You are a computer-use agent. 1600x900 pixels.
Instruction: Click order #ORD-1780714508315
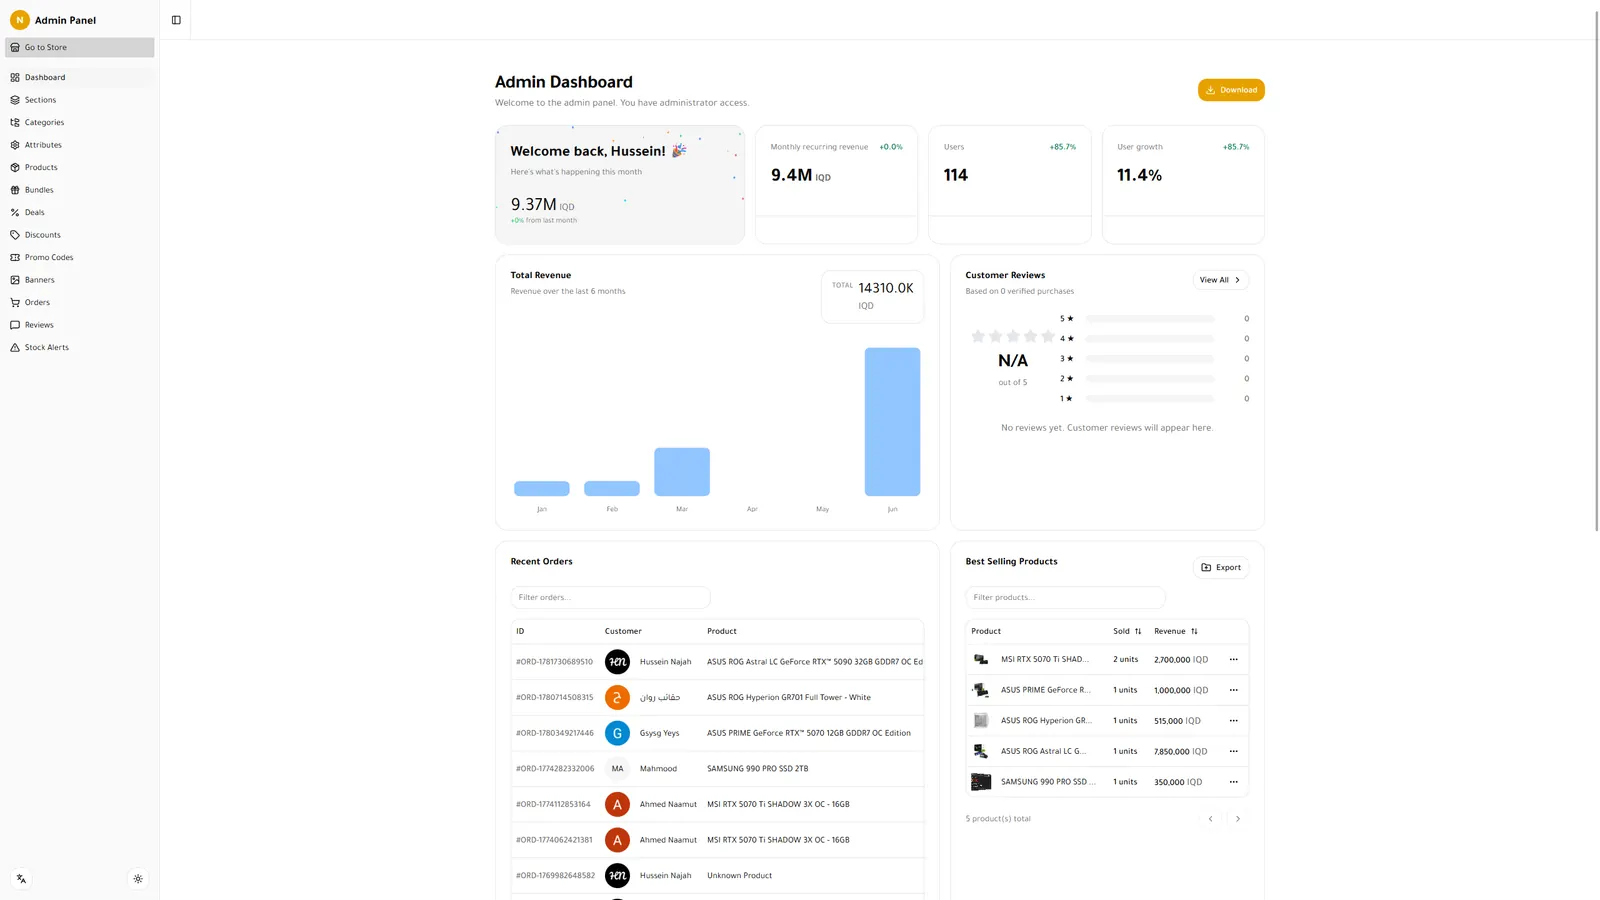point(554,697)
